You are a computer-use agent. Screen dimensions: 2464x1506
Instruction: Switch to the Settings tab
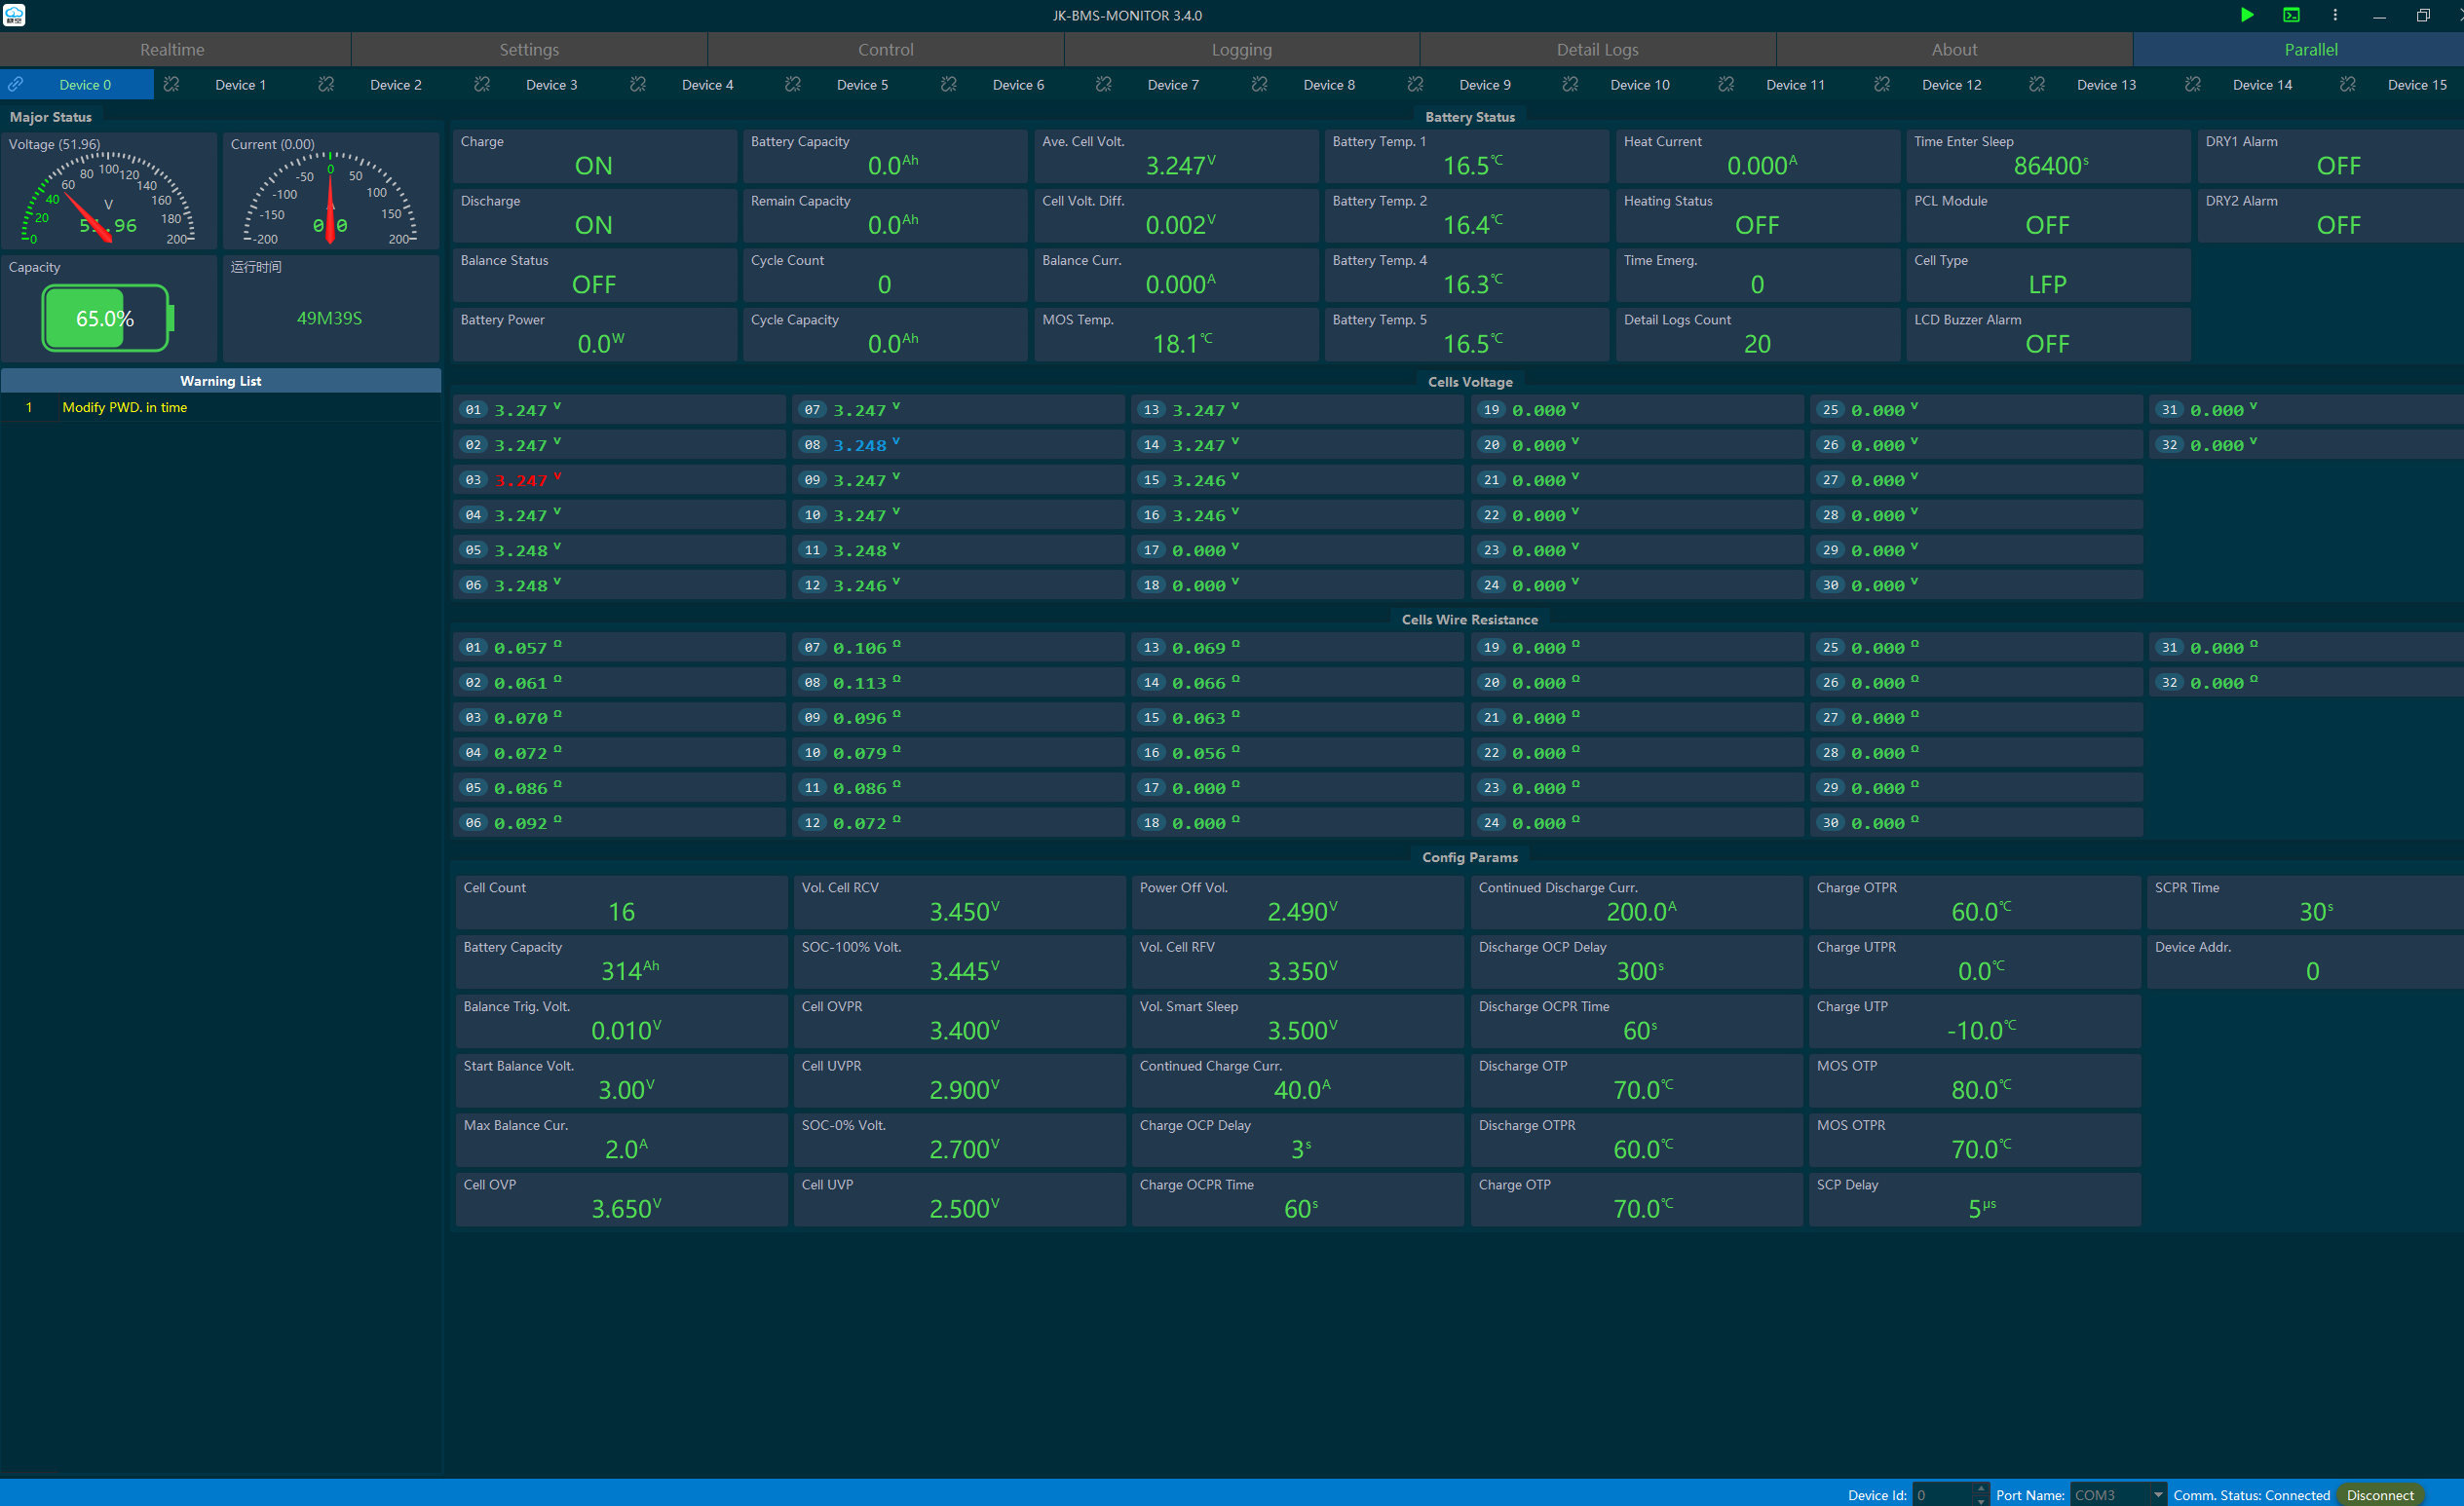click(x=529, y=49)
